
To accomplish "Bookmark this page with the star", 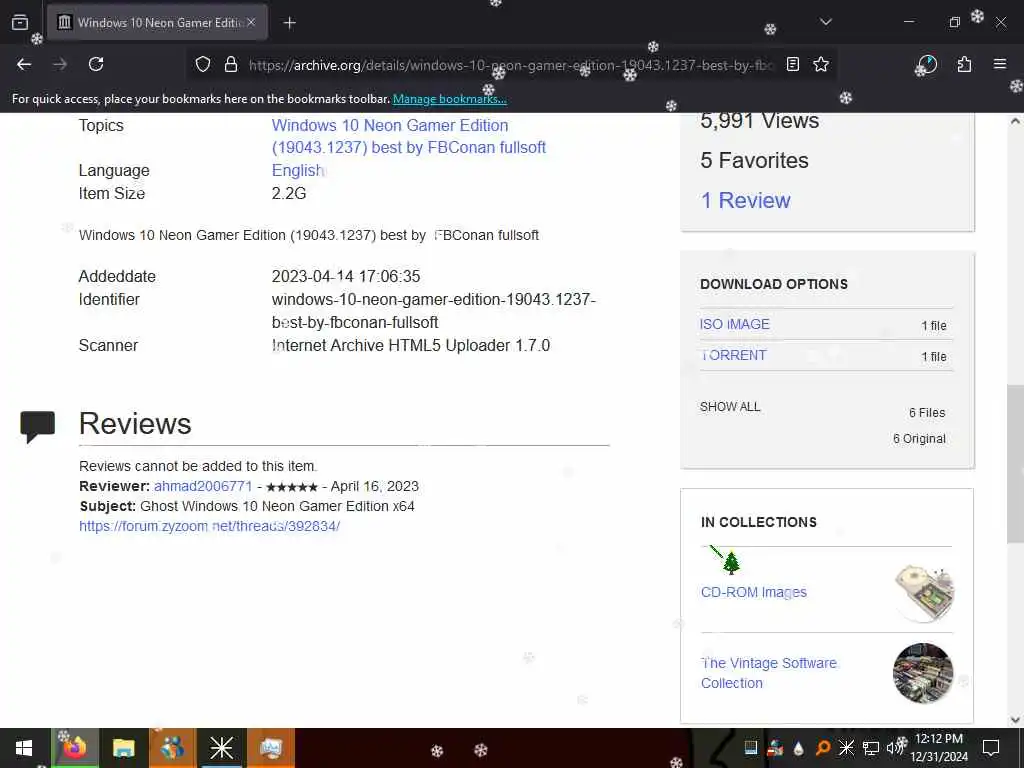I will pyautogui.click(x=821, y=64).
